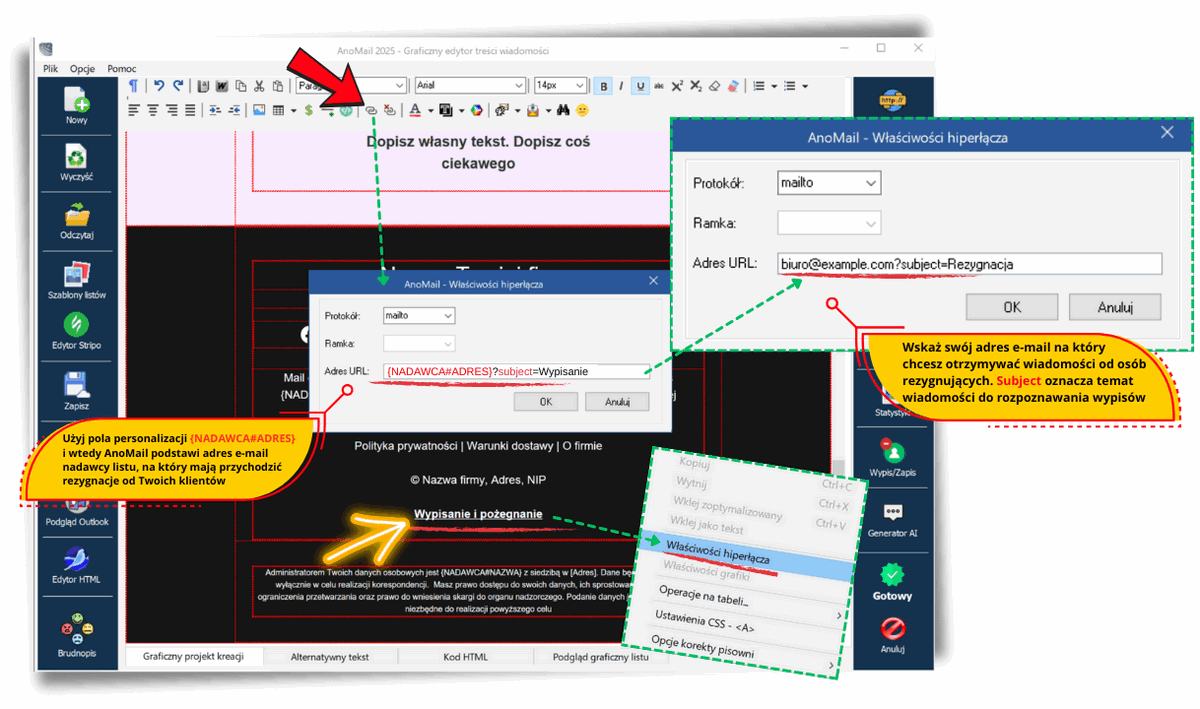The image size is (1200, 709).
Task: Click the green dollar sign icon
Action: tap(309, 110)
